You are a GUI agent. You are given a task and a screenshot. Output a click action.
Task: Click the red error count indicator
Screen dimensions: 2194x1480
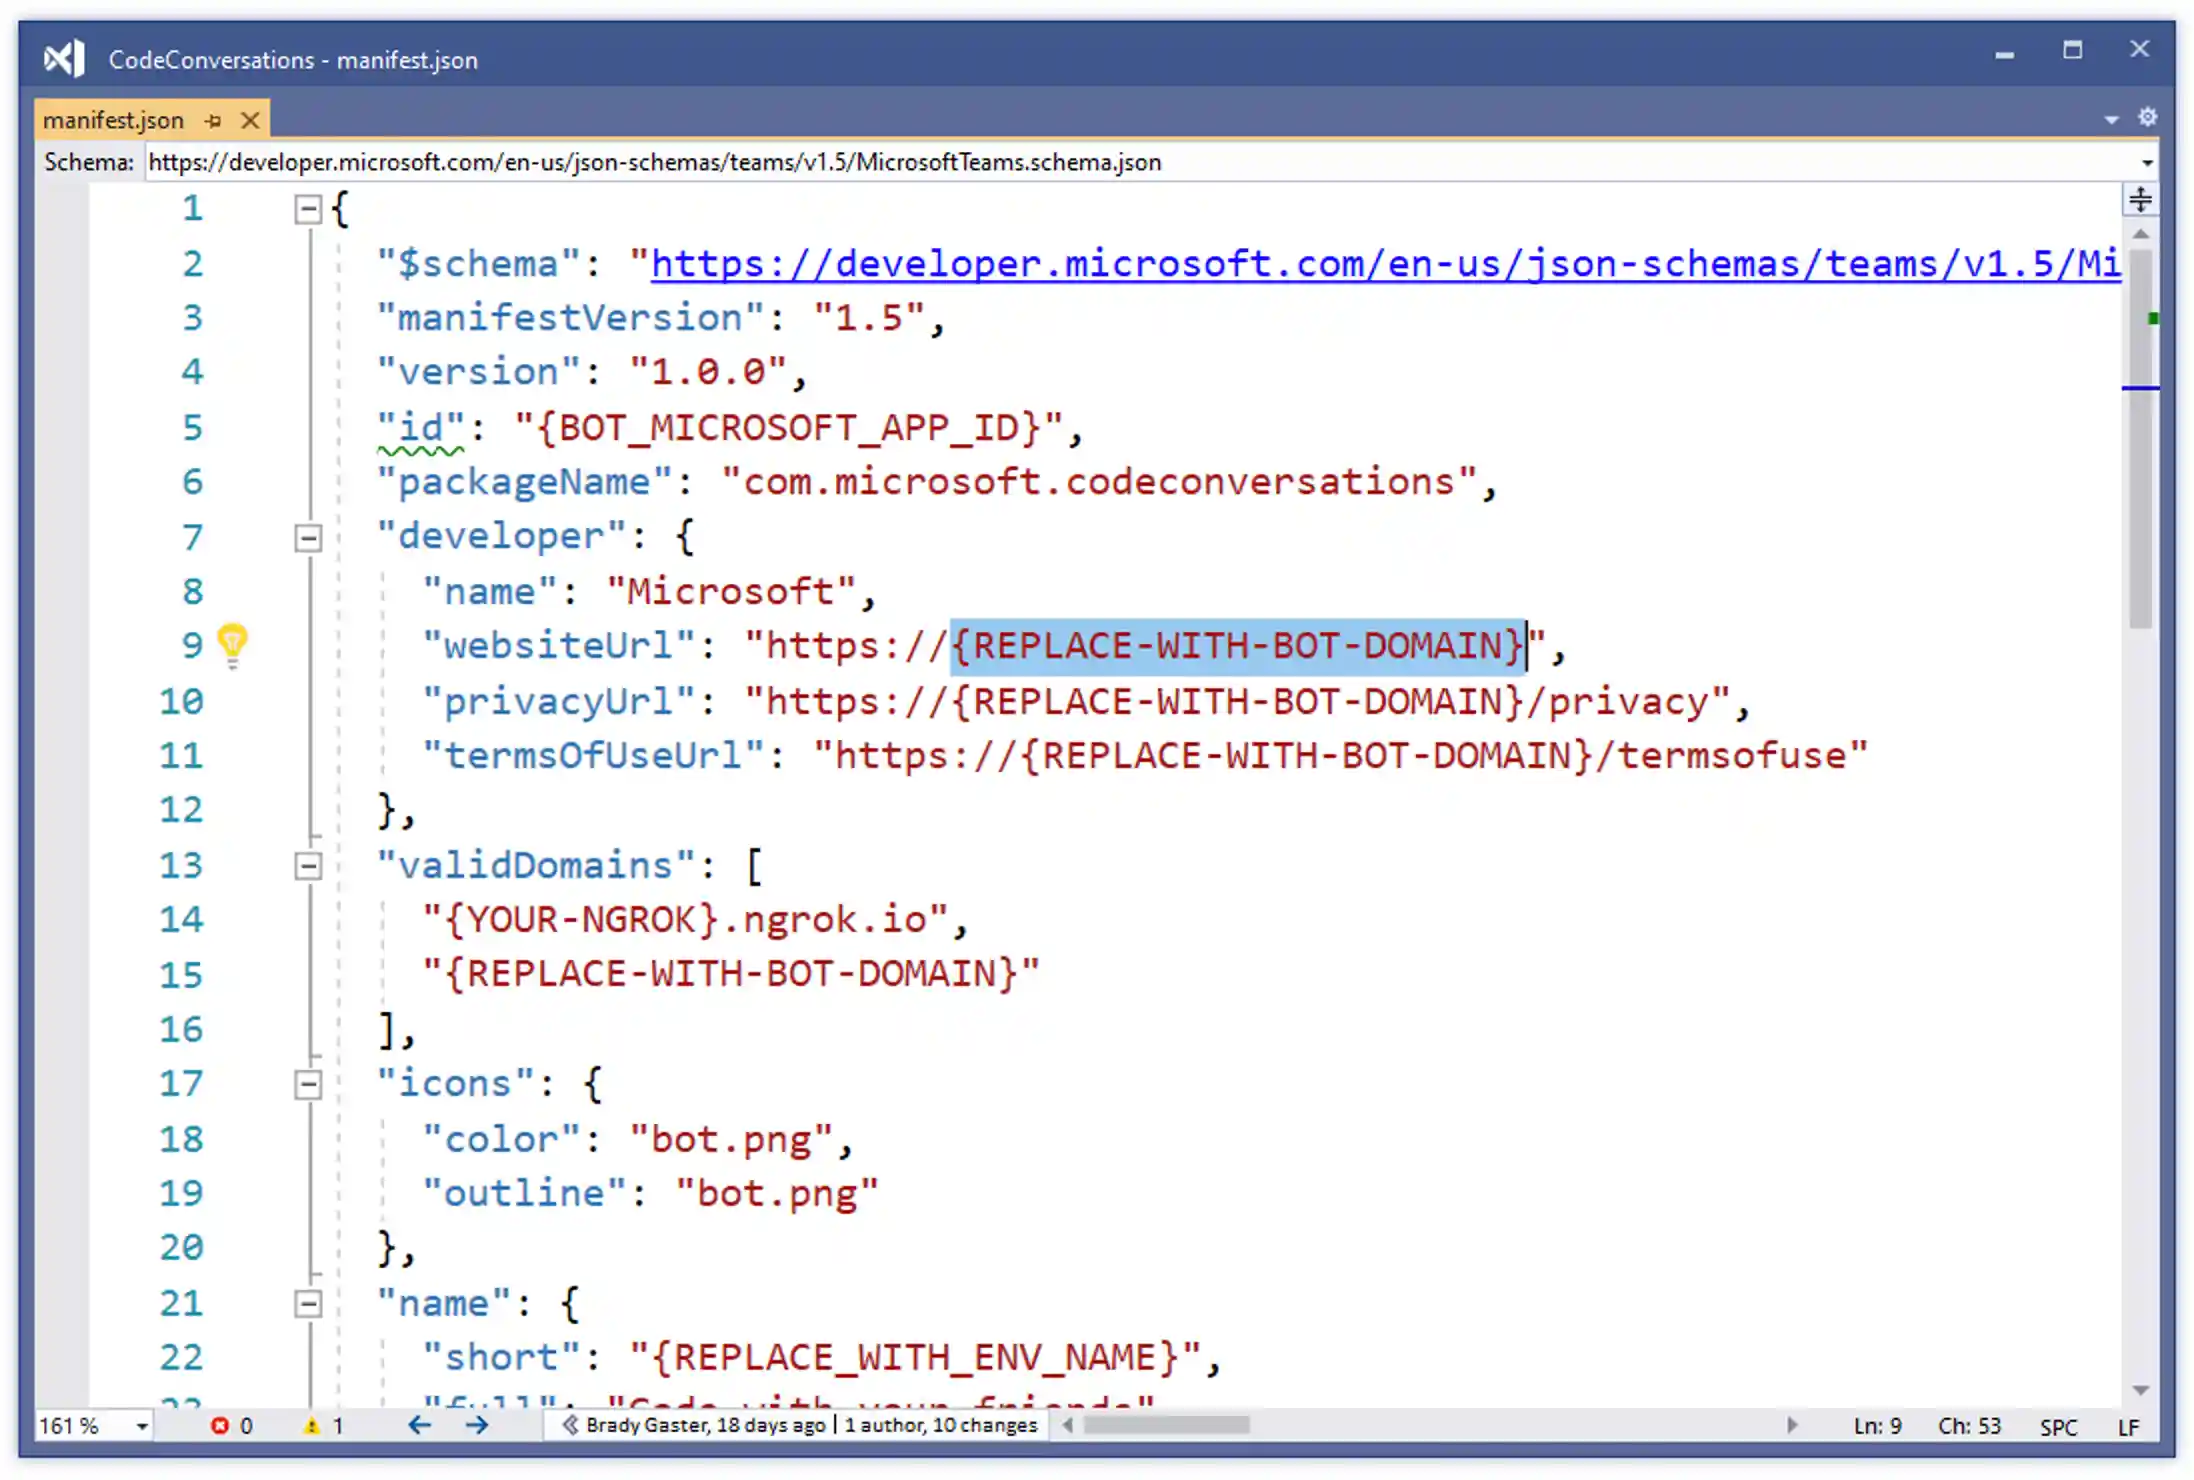click(x=231, y=1426)
